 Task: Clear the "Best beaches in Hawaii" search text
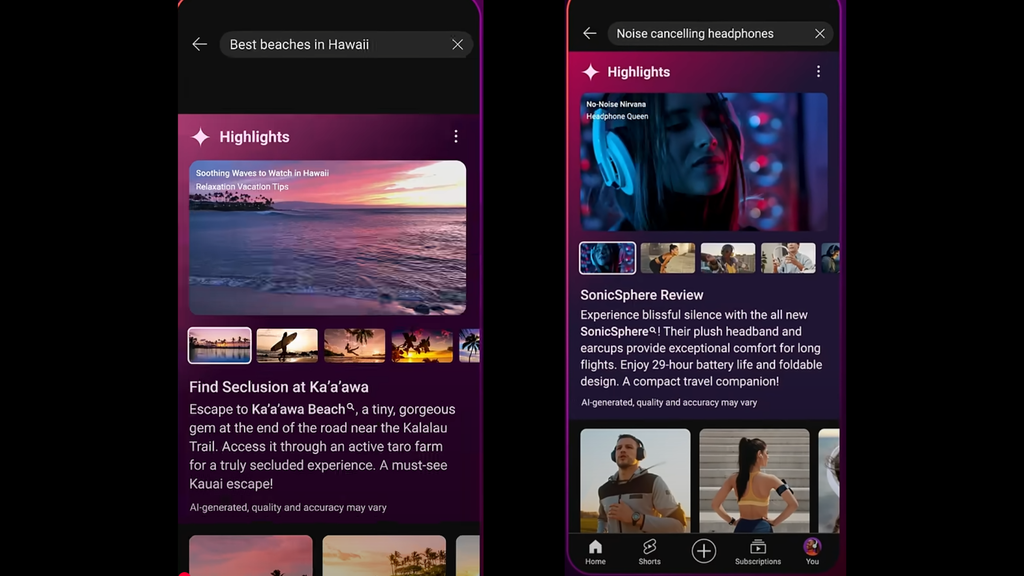[457, 44]
